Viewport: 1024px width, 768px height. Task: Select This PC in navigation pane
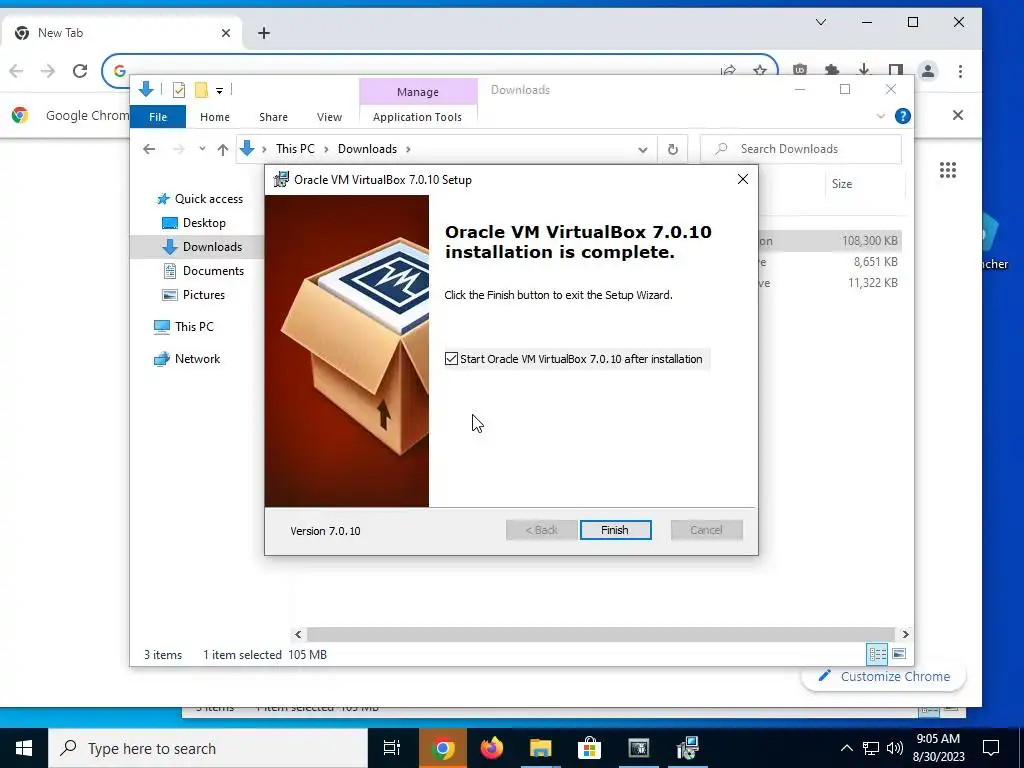click(184, 327)
